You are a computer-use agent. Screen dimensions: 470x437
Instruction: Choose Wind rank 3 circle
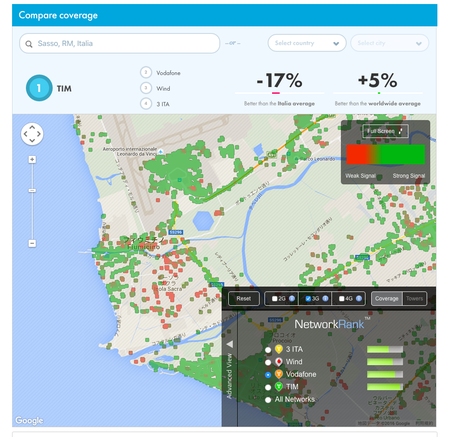tap(146, 88)
